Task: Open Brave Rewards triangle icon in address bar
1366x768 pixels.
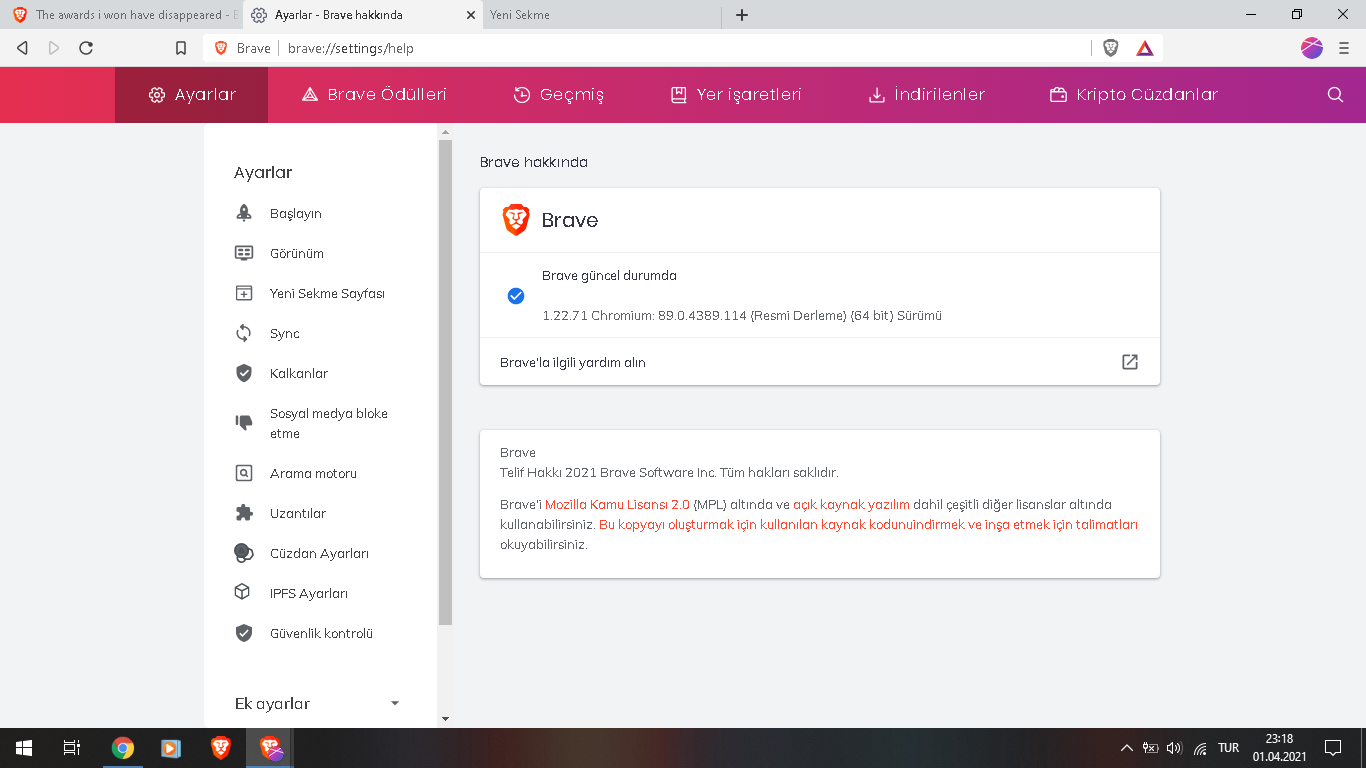Action: point(1145,48)
